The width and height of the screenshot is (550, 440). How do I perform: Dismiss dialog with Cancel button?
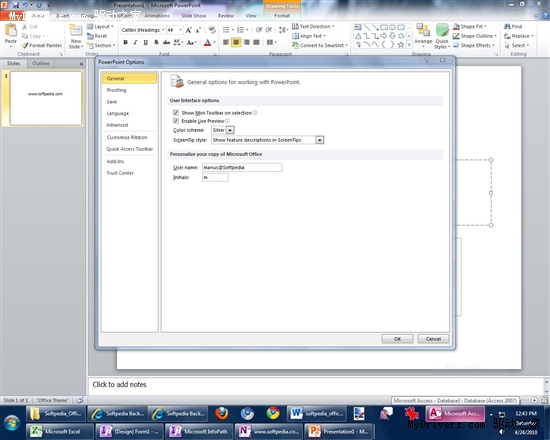click(433, 339)
